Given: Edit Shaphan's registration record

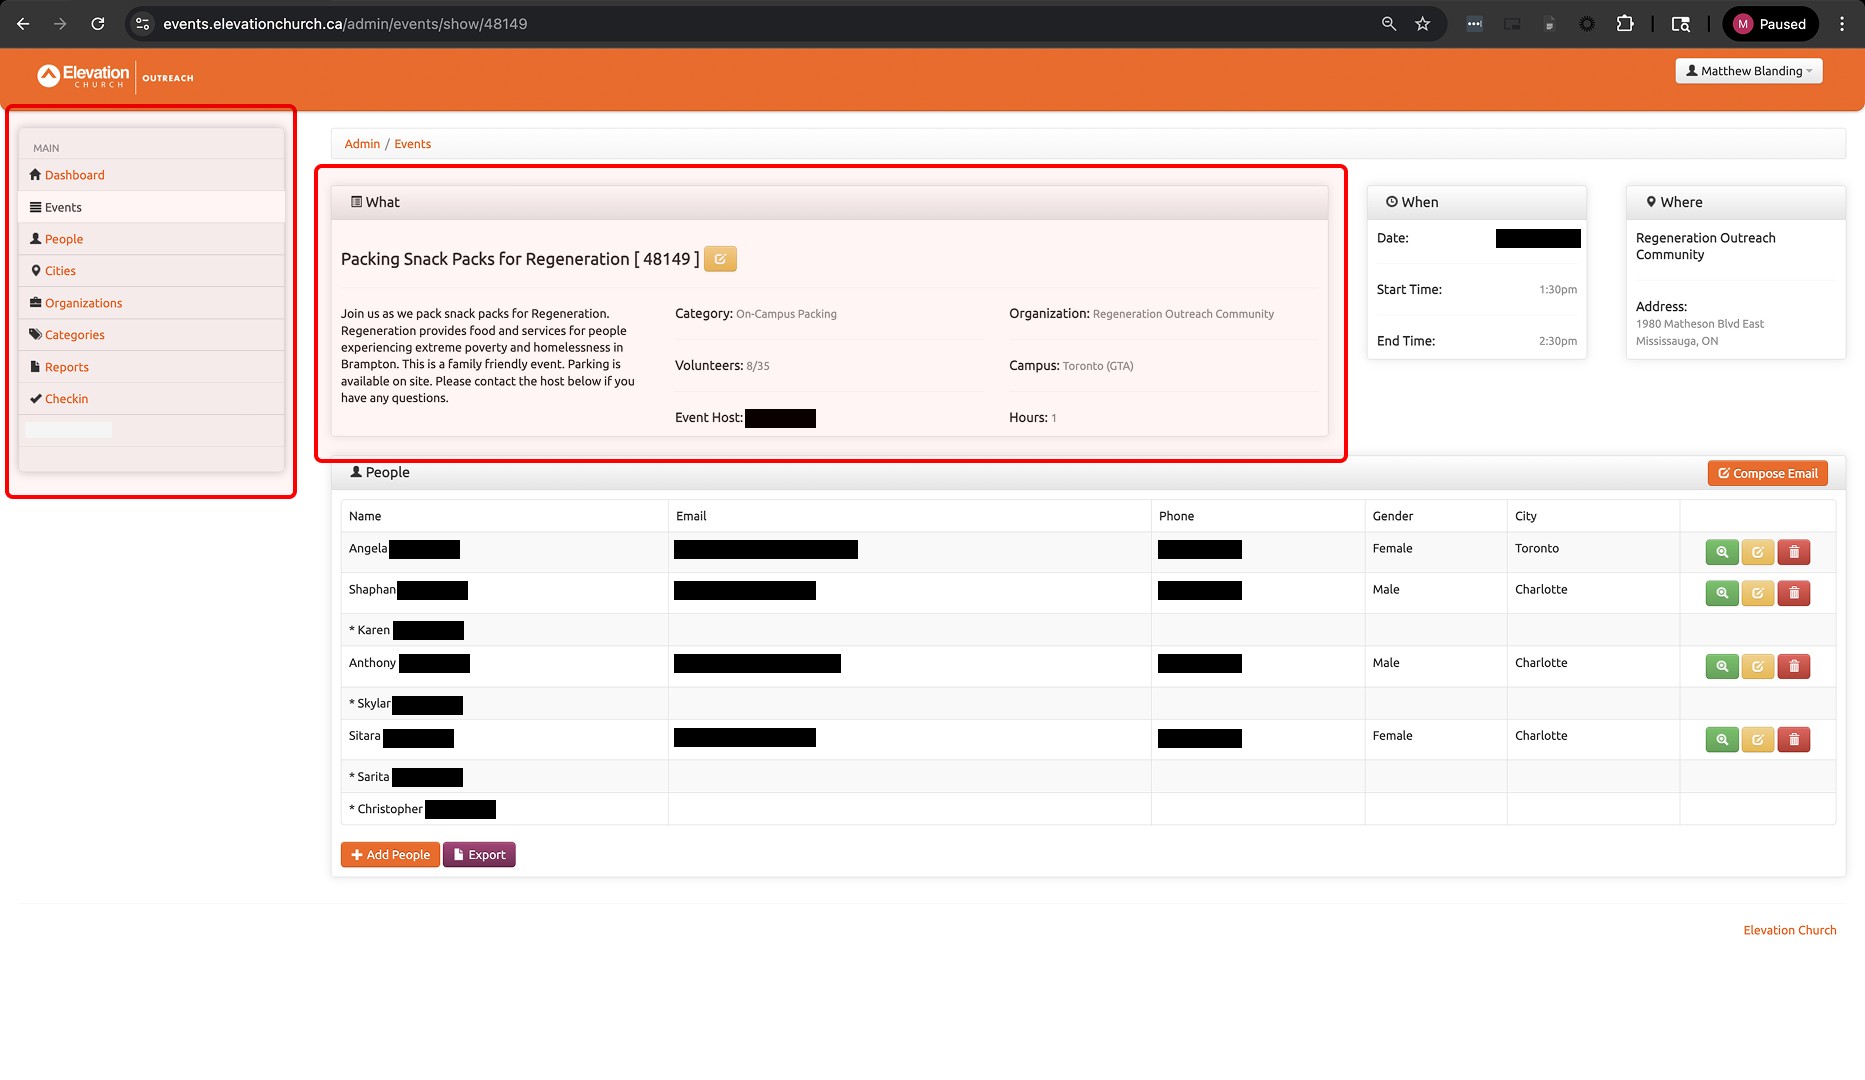Looking at the screenshot, I should coord(1758,593).
